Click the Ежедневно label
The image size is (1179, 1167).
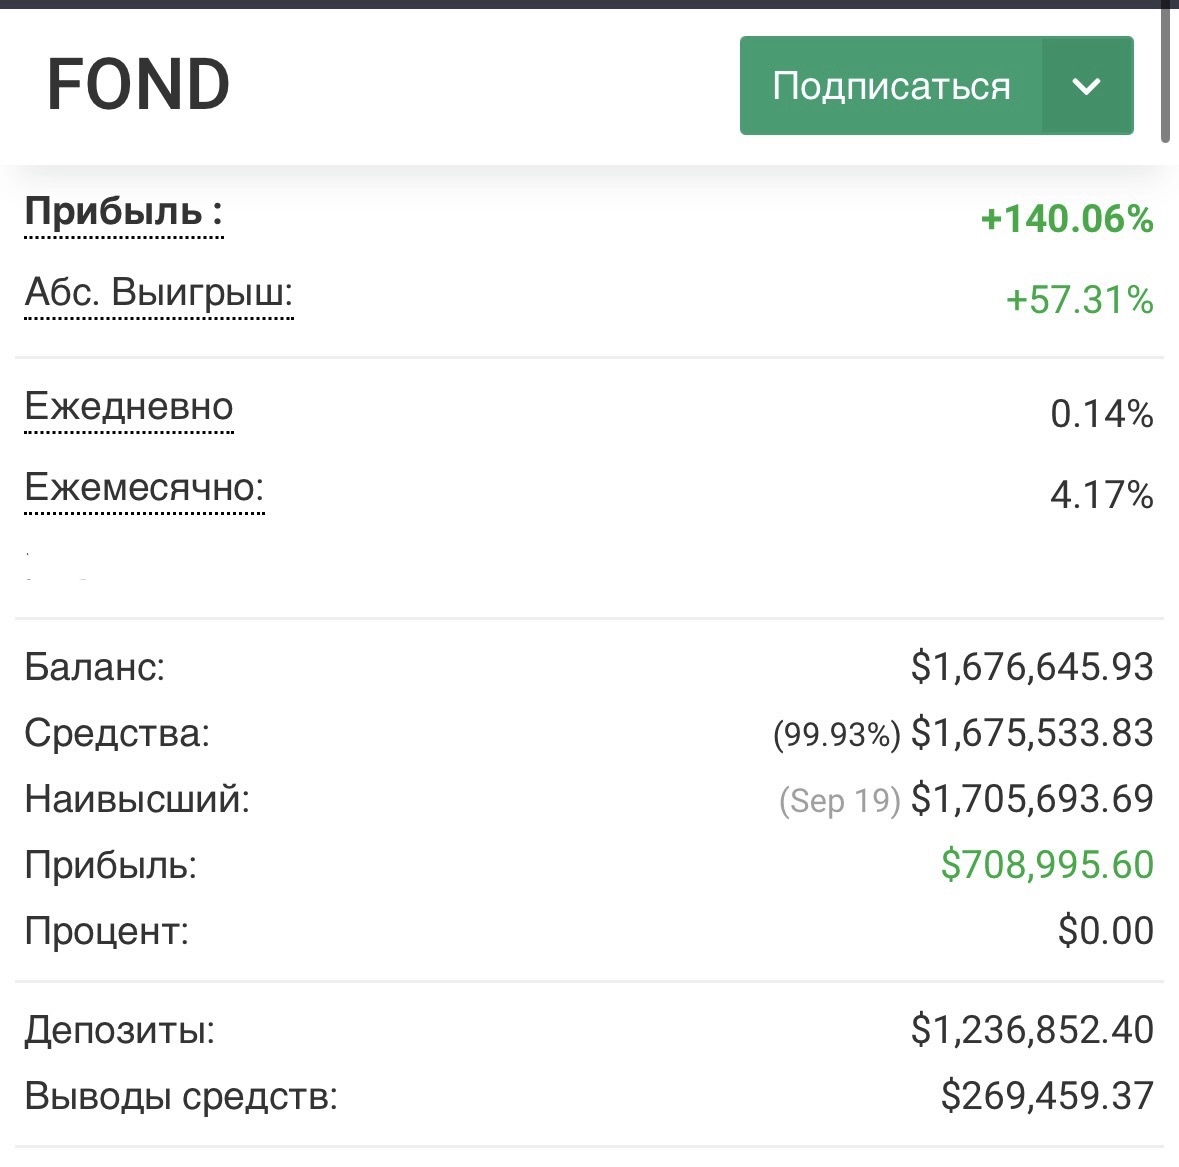click(x=128, y=407)
